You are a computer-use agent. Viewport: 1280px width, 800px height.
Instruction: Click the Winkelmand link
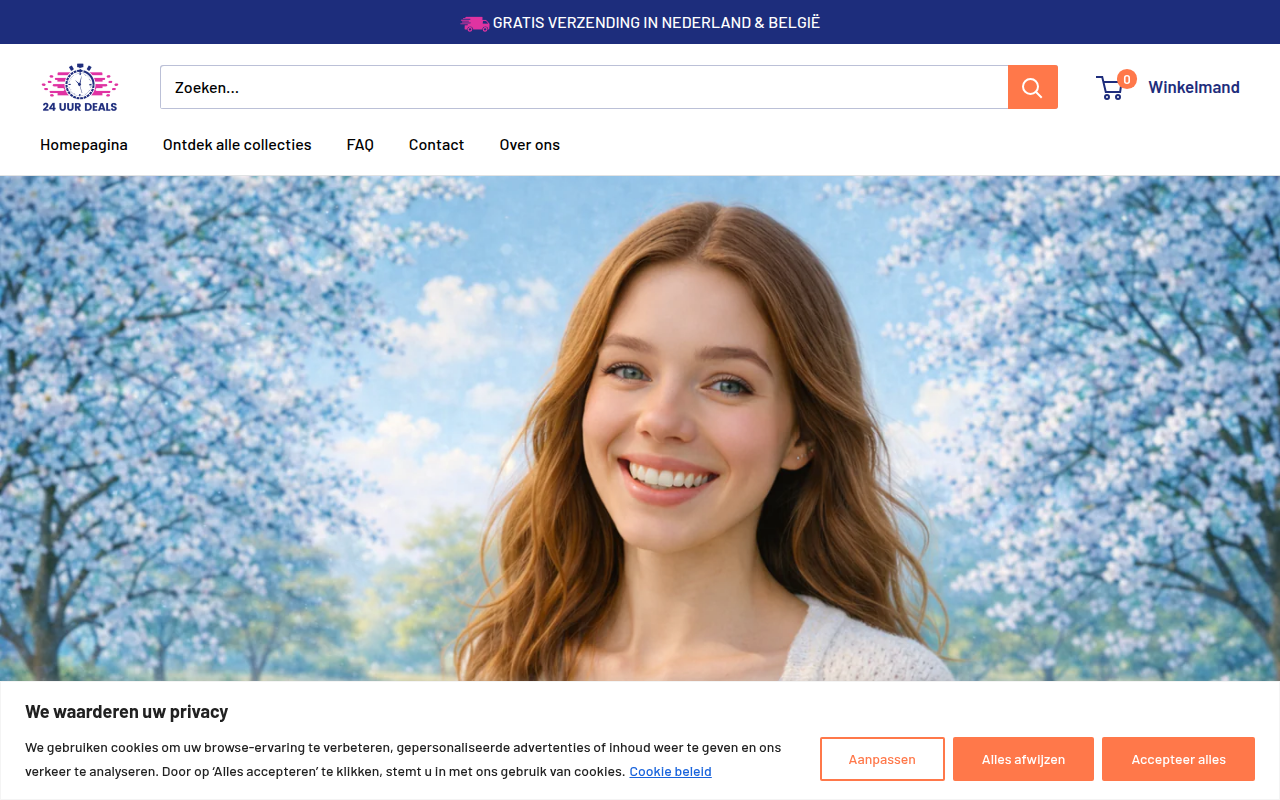pos(1194,87)
